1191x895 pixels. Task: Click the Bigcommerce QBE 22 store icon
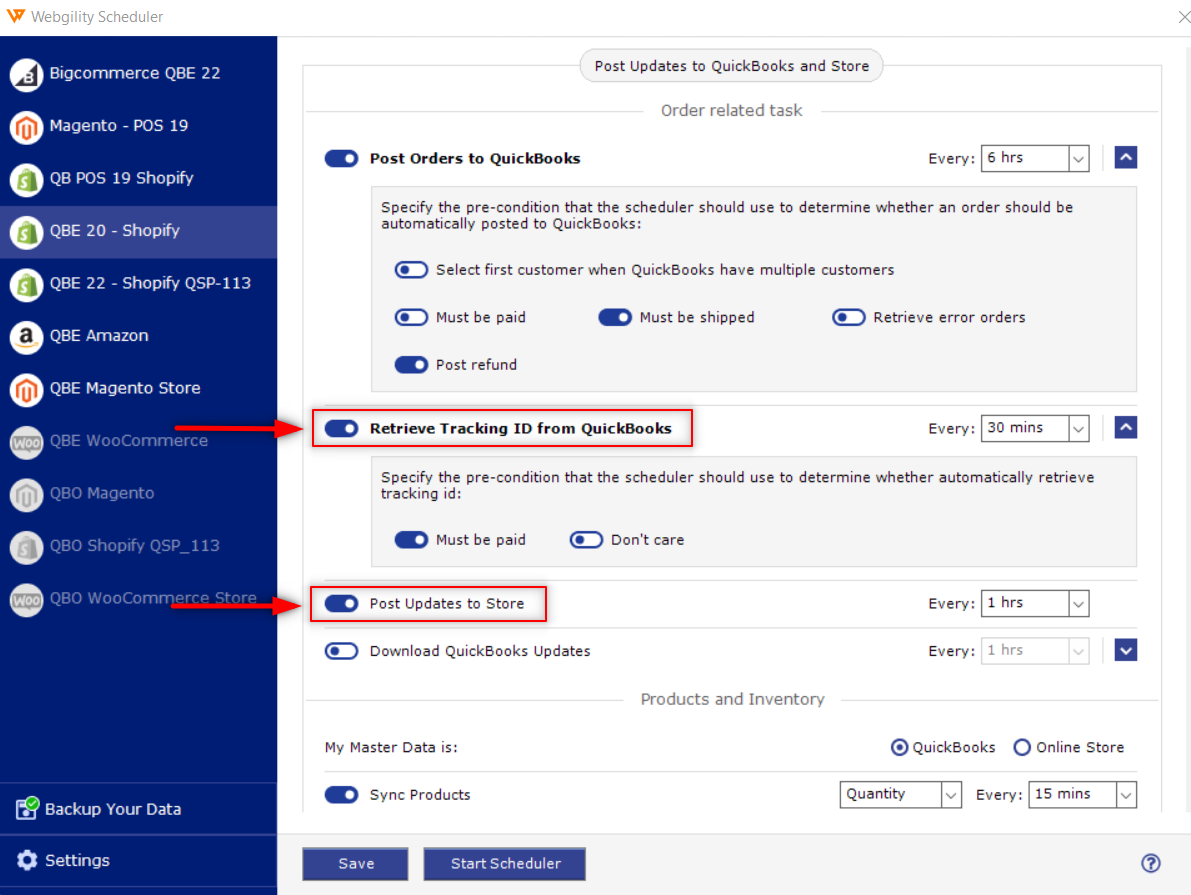[27, 74]
